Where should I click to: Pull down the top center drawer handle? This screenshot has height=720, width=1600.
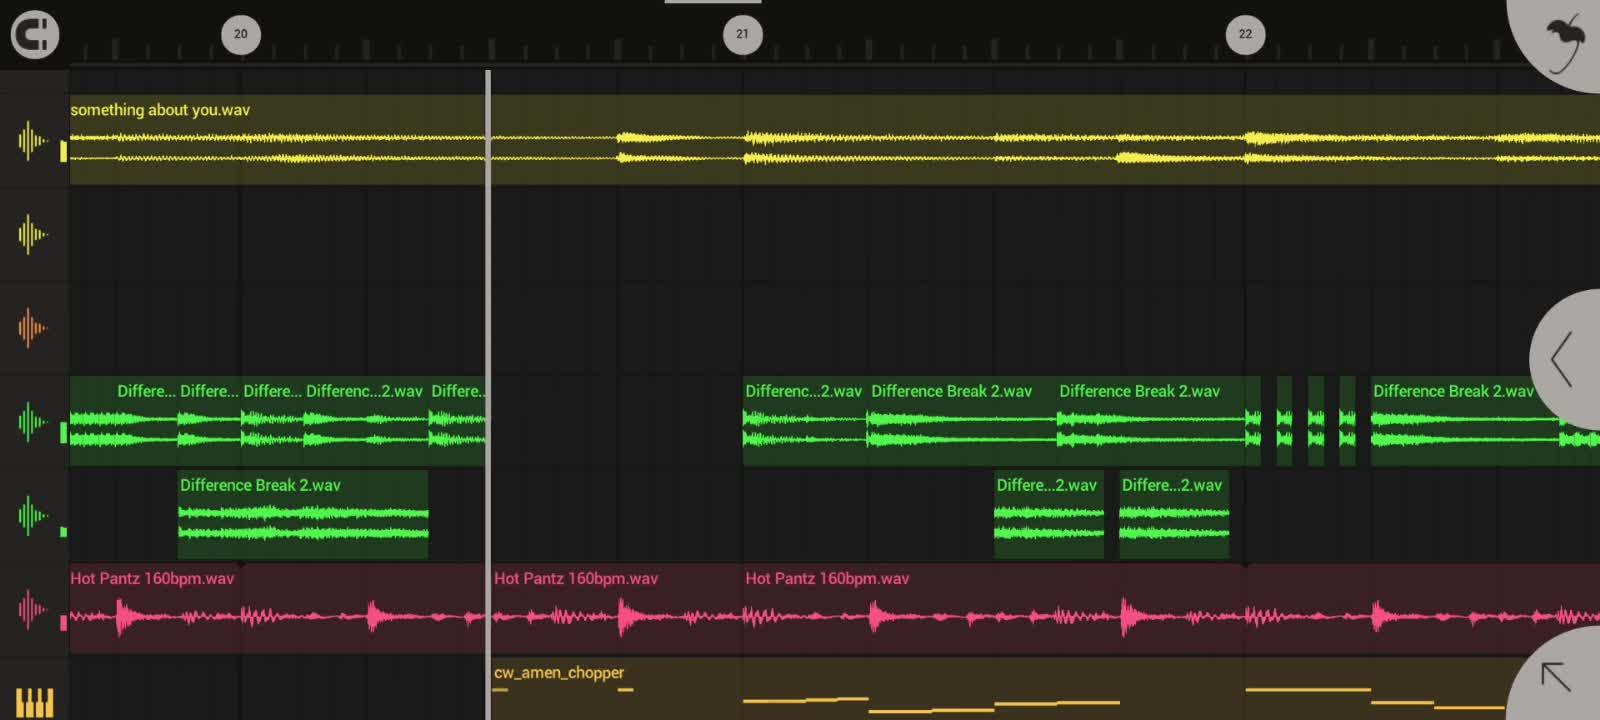pos(713,3)
